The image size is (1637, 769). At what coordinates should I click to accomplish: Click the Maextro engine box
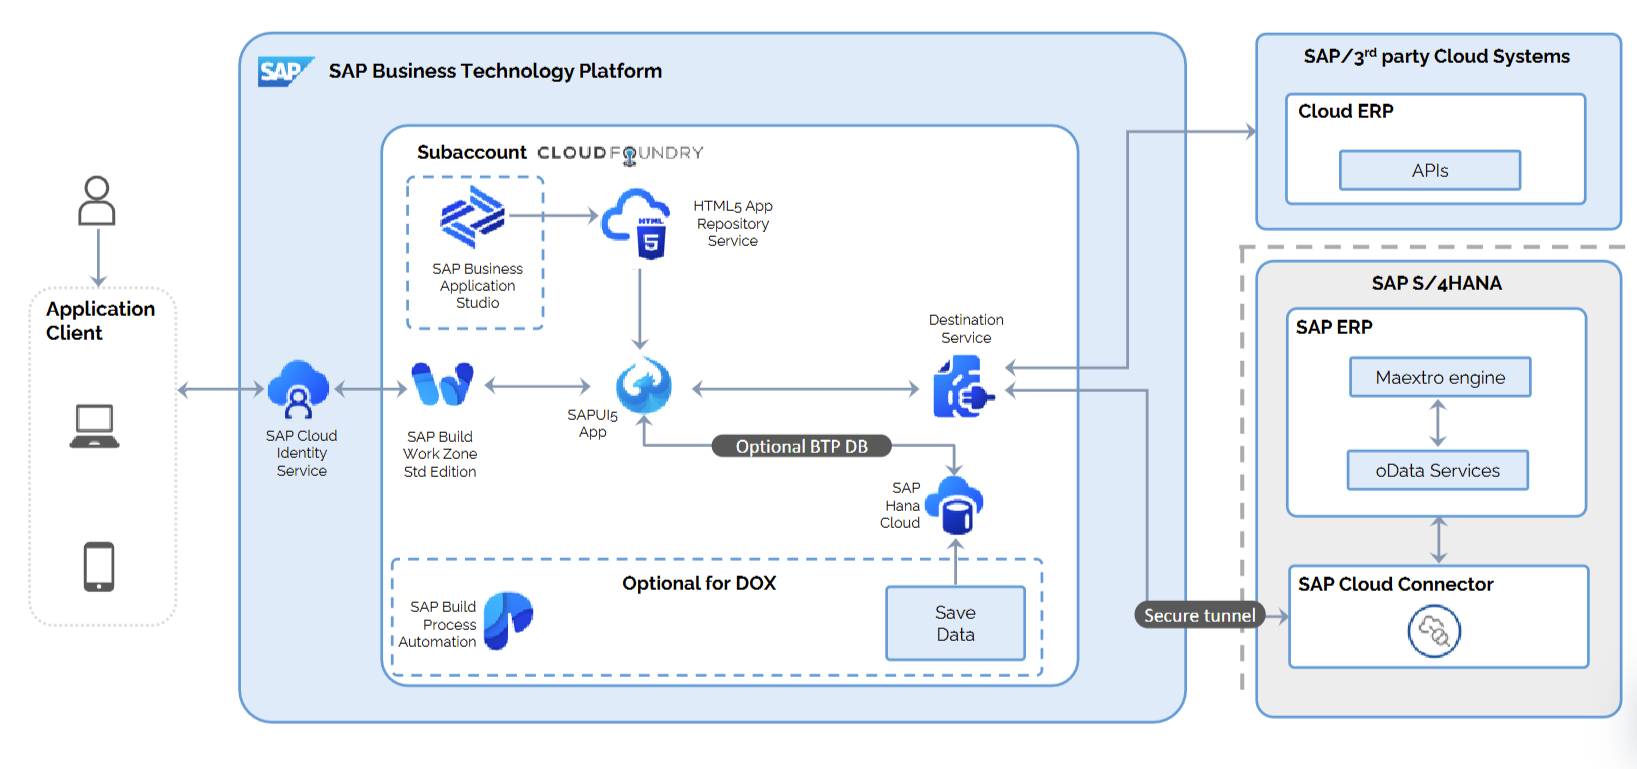pos(1440,377)
